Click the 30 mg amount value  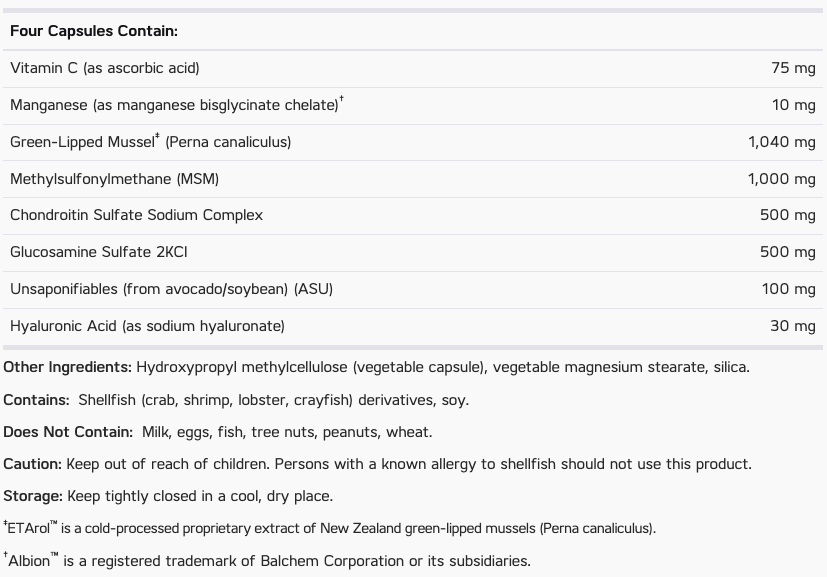coord(793,326)
